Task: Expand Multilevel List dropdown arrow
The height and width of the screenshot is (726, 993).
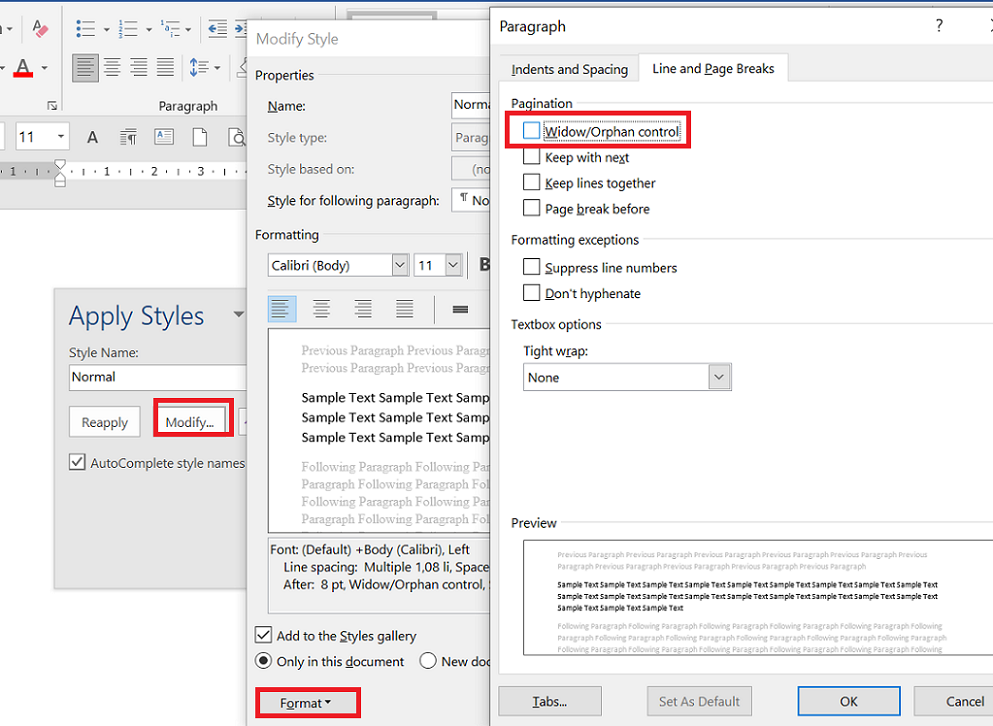Action: [x=188, y=29]
